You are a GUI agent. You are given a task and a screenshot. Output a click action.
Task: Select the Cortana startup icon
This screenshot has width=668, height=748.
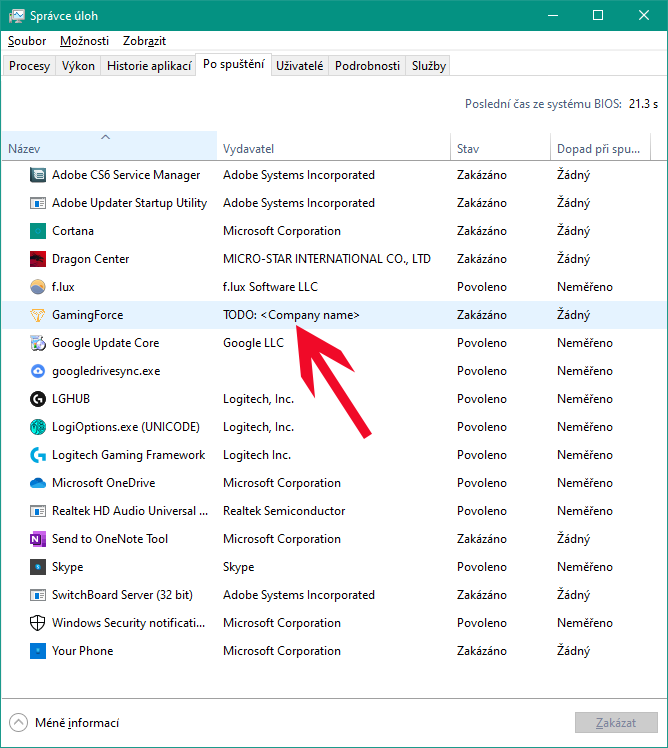pyautogui.click(x=38, y=231)
